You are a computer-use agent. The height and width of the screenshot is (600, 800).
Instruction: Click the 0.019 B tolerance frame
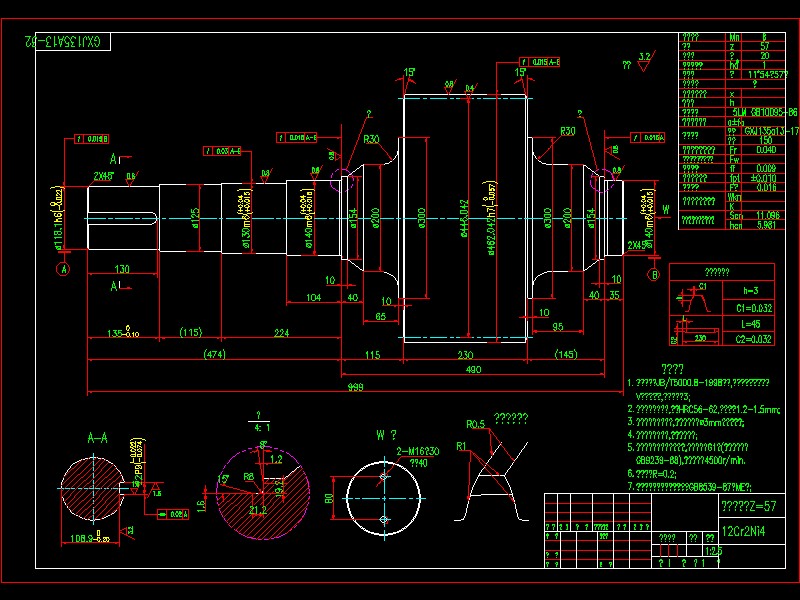(x=92, y=139)
